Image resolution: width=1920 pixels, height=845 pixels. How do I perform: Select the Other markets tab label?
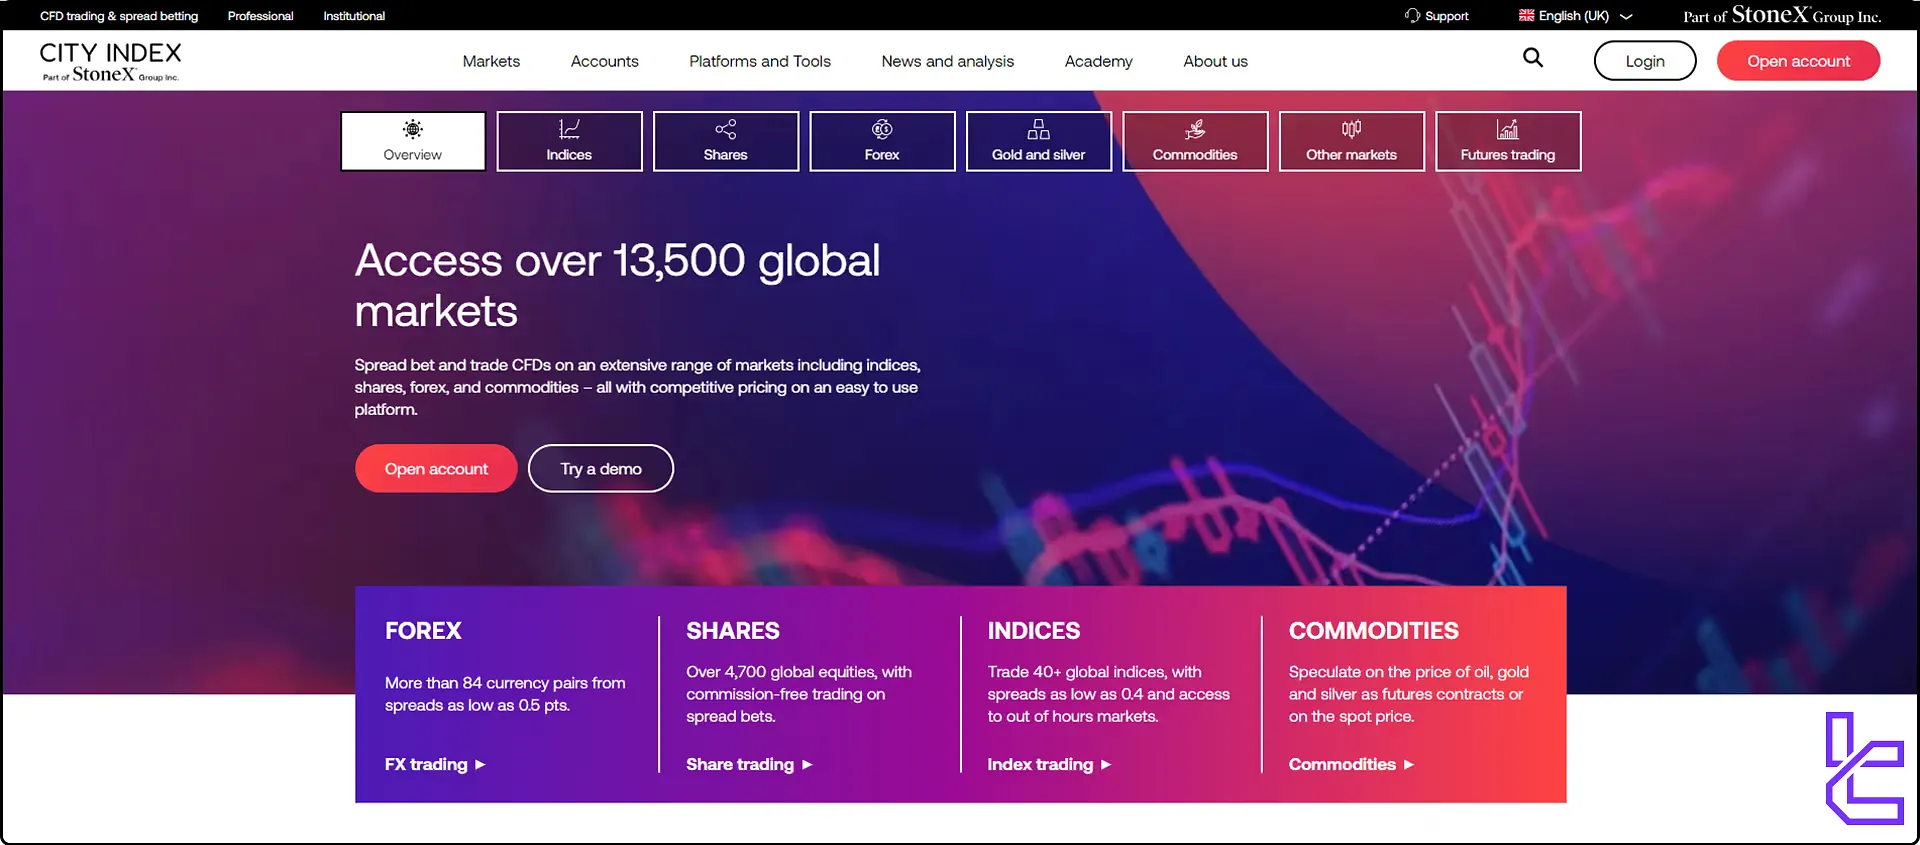point(1351,155)
